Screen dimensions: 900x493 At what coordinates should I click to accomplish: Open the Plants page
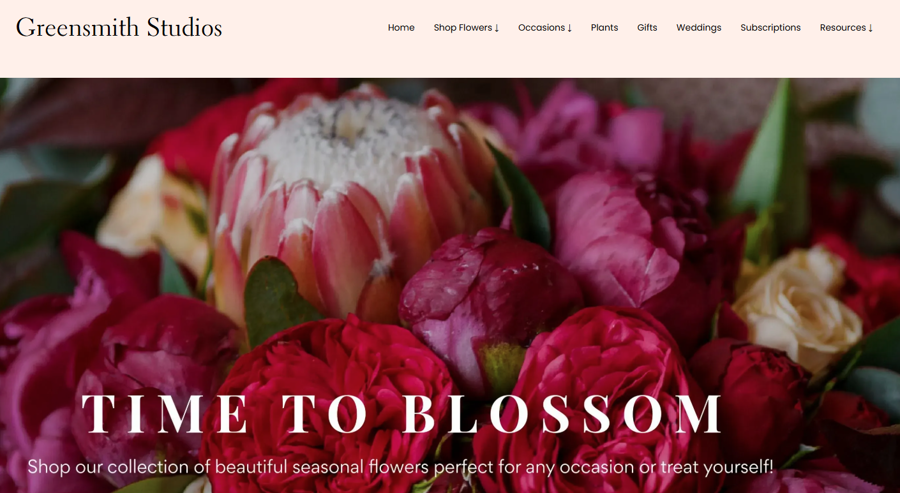click(x=604, y=28)
